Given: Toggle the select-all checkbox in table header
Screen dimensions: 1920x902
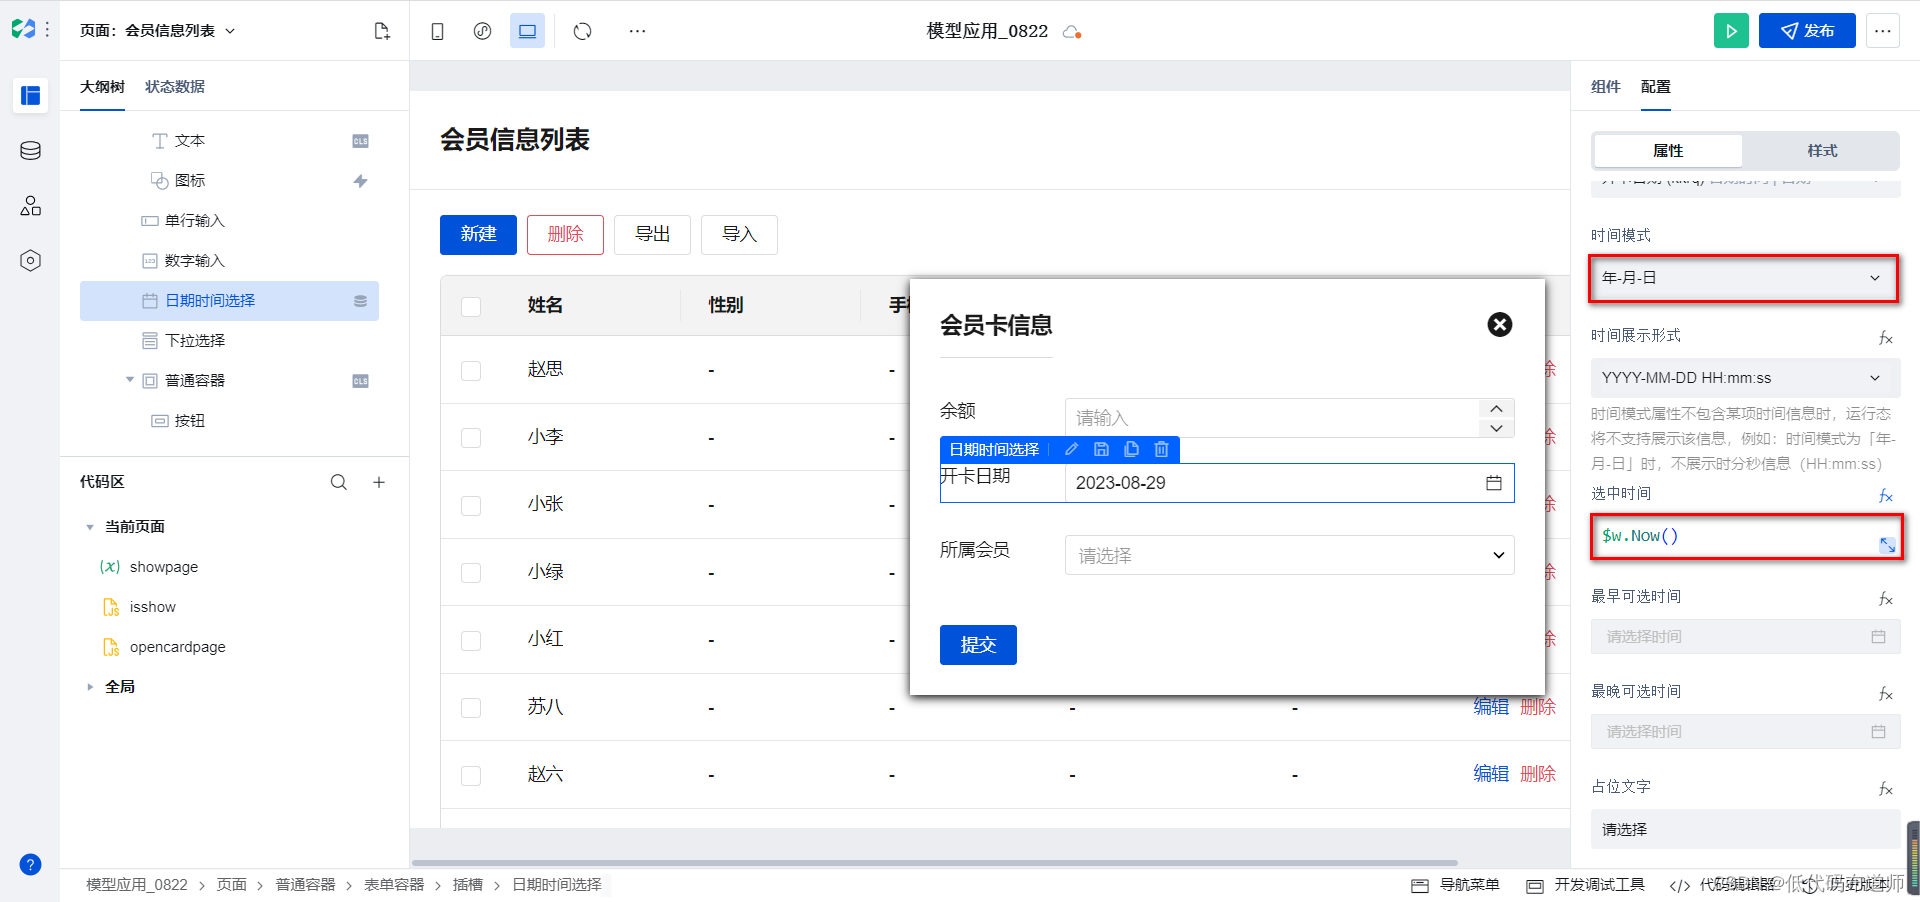Looking at the screenshot, I should 471,306.
